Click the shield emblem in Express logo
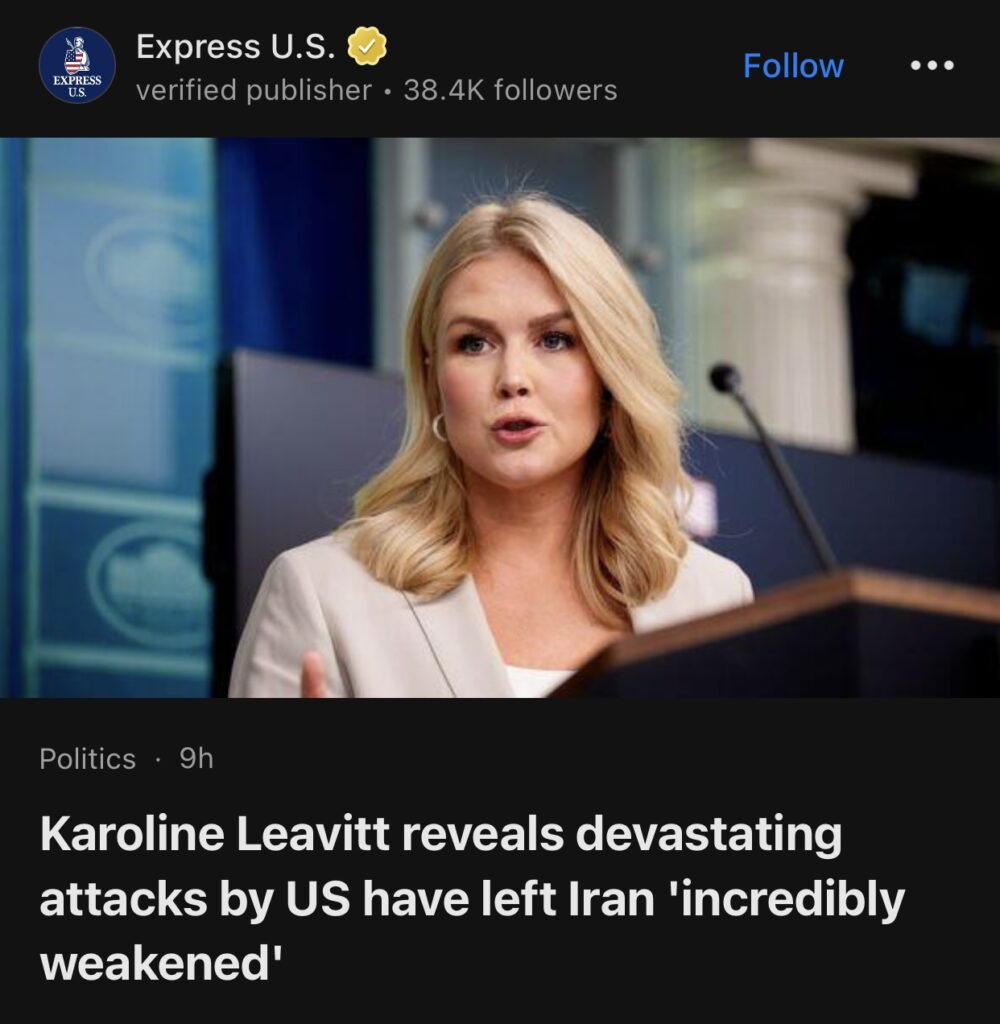Image resolution: width=1000 pixels, height=1024 pixels. click(76, 61)
